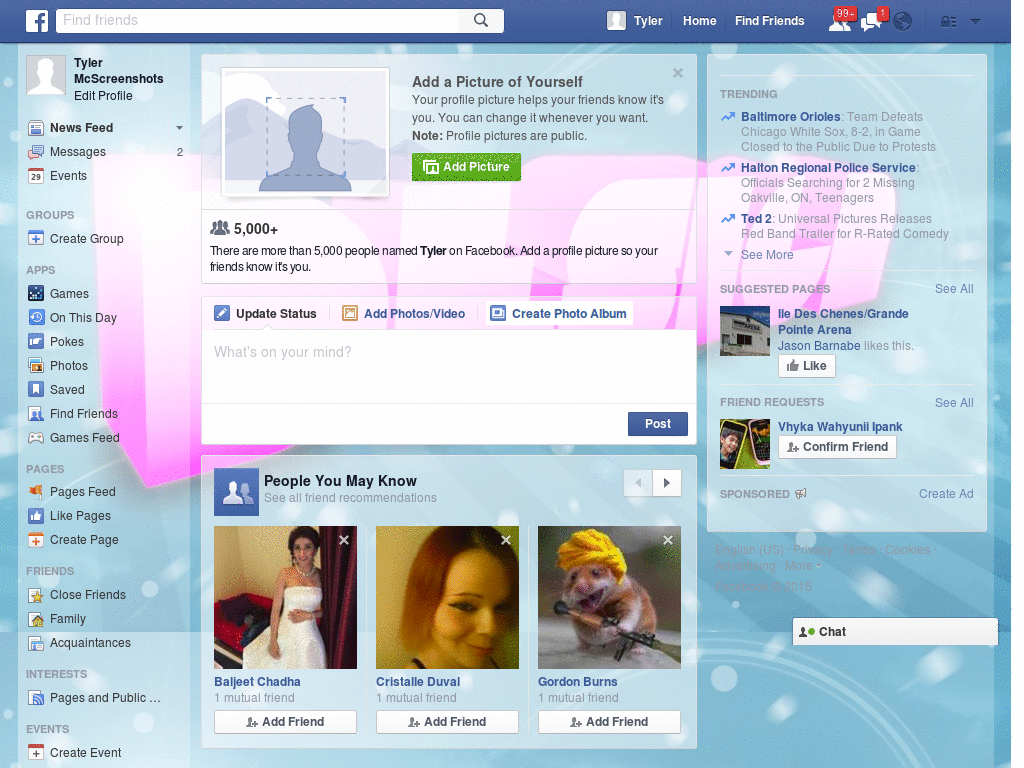Image resolution: width=1024 pixels, height=768 pixels.
Task: Open the Chat bar
Action: [x=895, y=632]
